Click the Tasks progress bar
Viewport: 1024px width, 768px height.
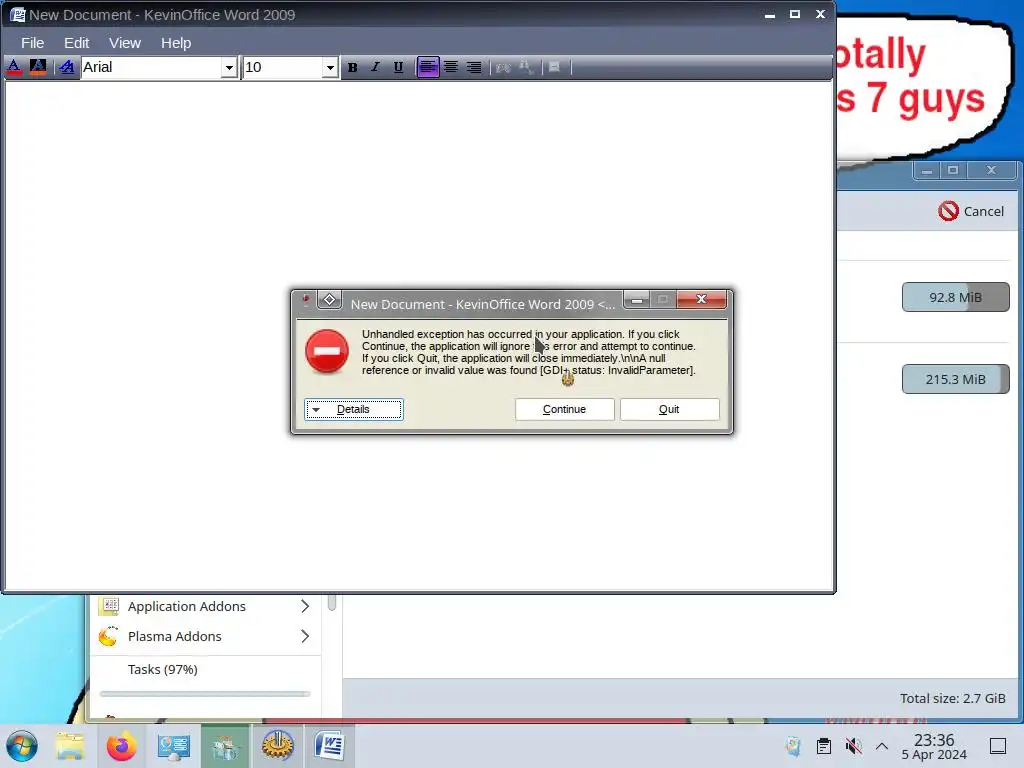pyautogui.click(x=205, y=694)
